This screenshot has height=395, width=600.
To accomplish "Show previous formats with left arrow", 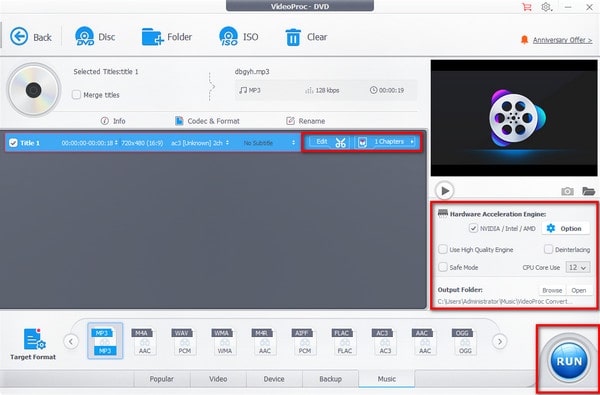I will tap(71, 341).
